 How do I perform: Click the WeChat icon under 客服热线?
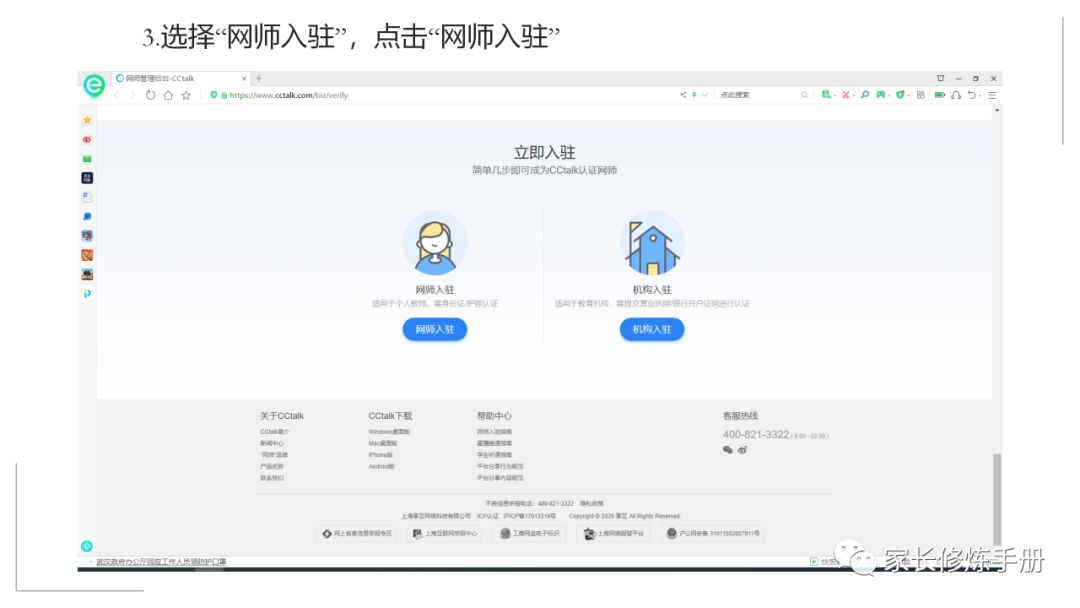click(727, 450)
